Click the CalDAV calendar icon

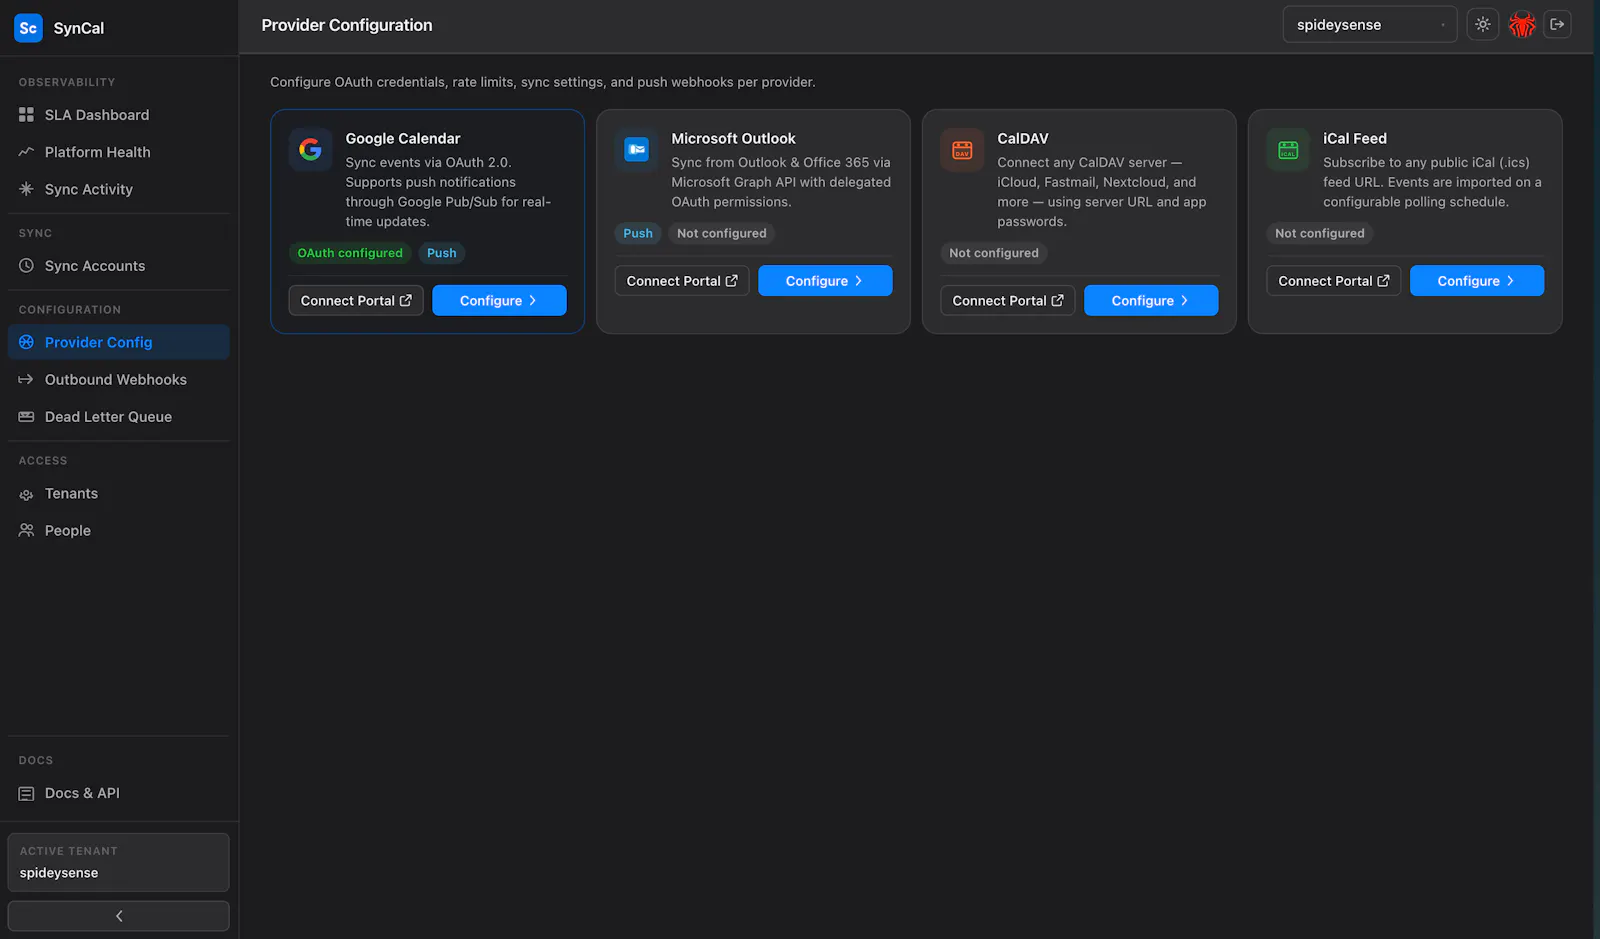click(x=962, y=149)
